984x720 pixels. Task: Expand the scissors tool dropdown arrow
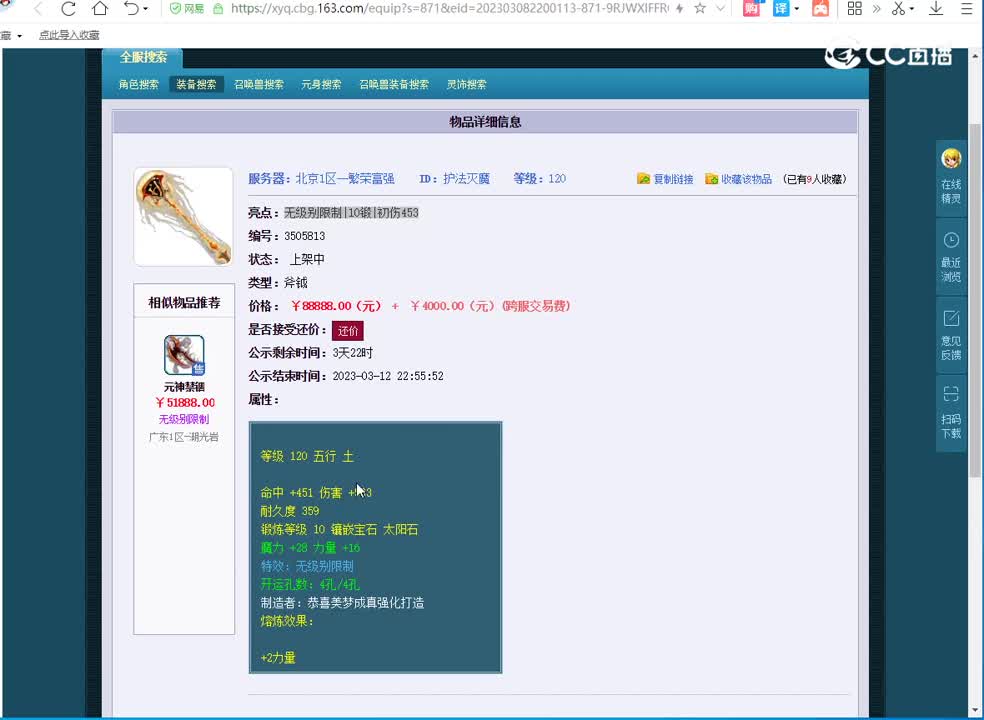coord(912,9)
